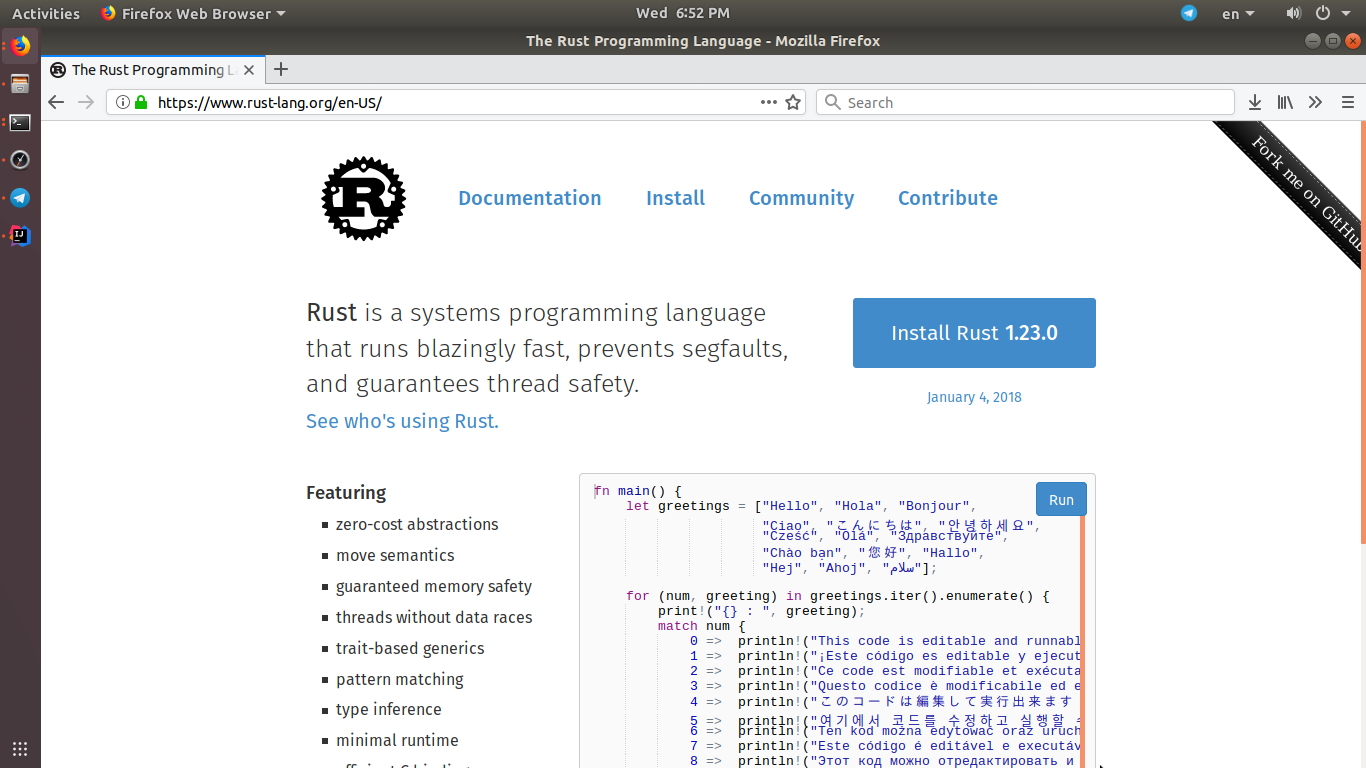Open the Firefox hamburger menu

pos(1347,102)
